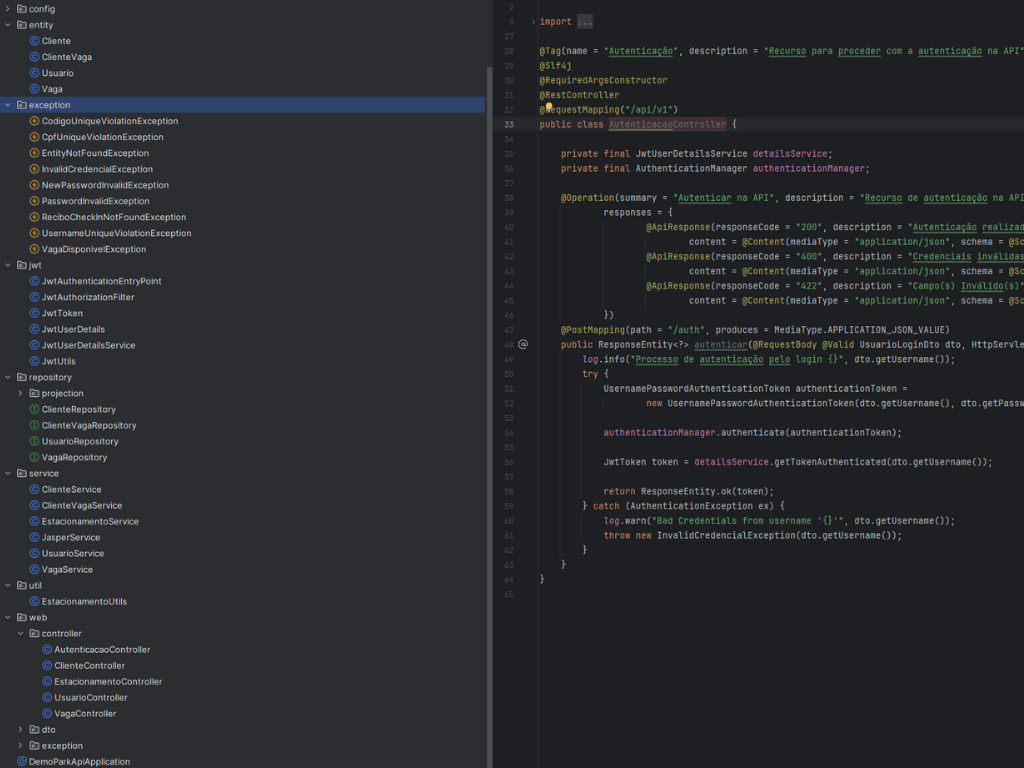Screen dimensions: 1024x768
Task: Click the interface icon of VagaRepository
Action: [35, 457]
